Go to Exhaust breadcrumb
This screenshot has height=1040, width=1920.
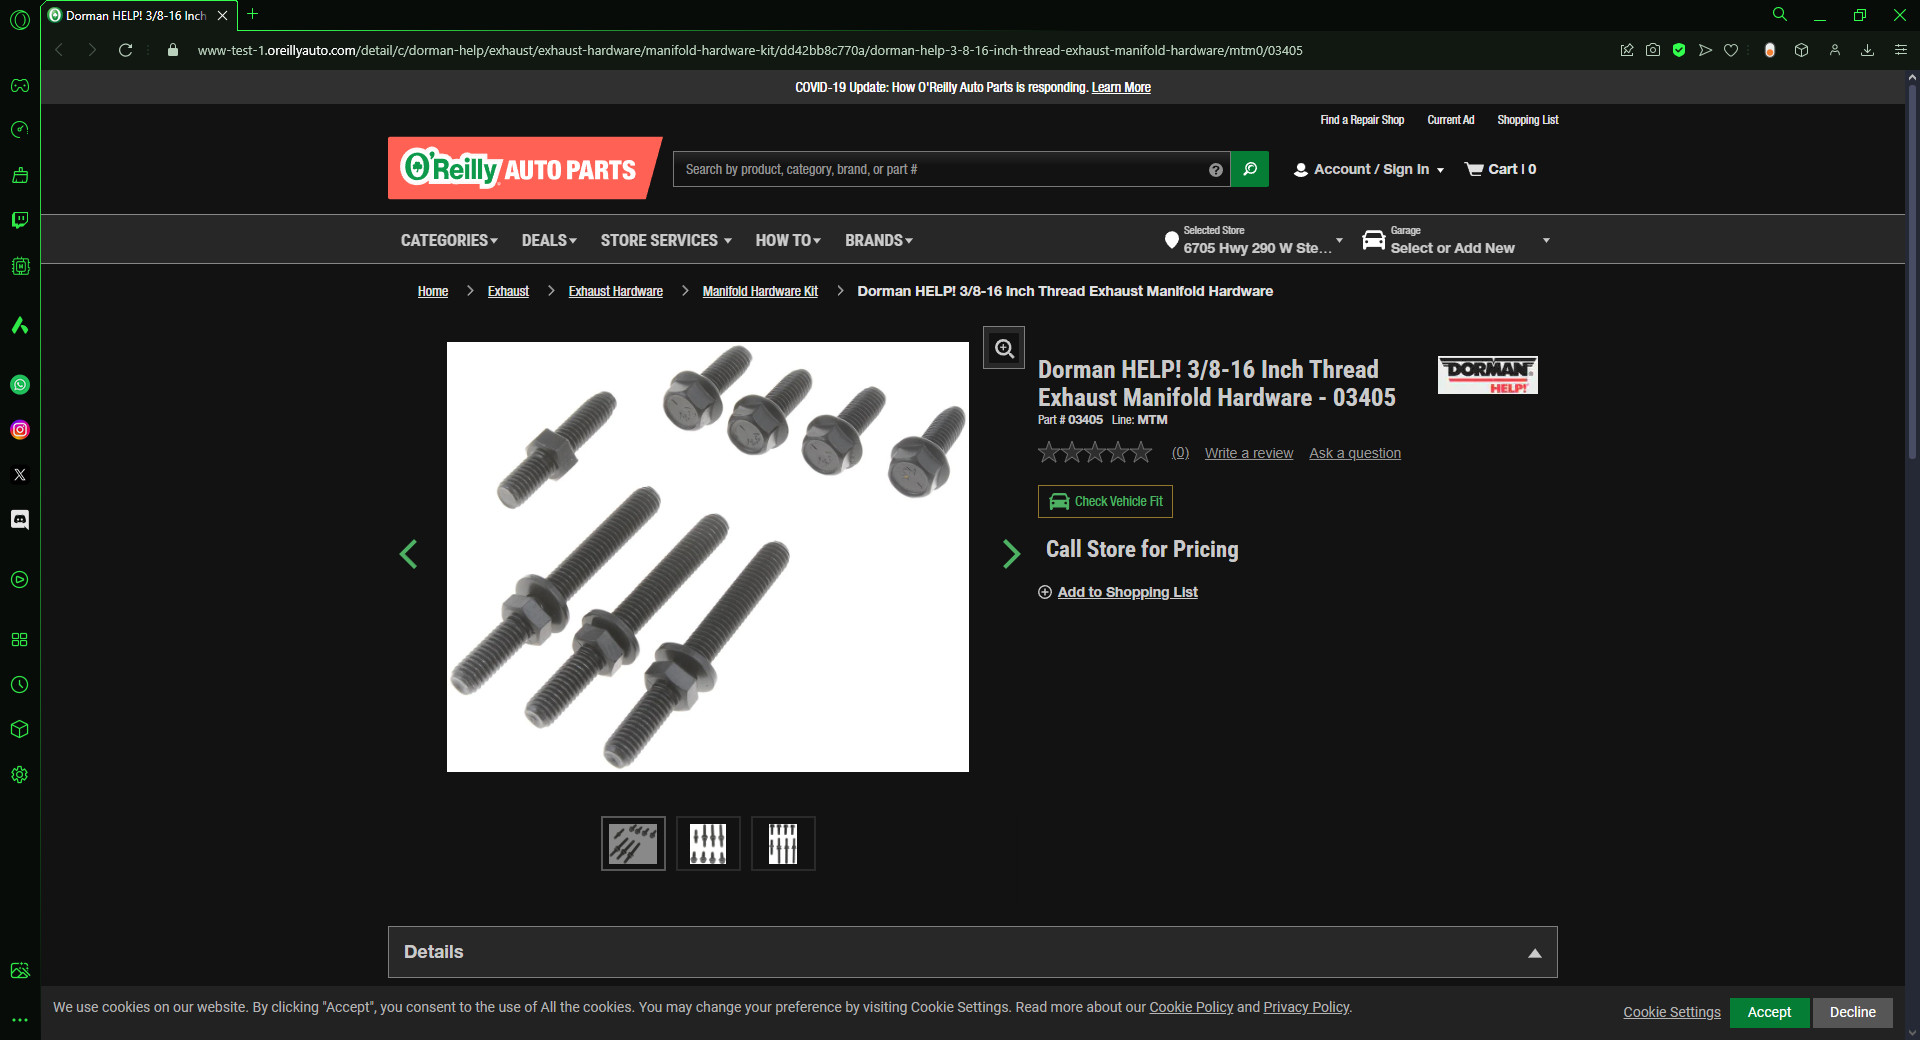(x=508, y=291)
